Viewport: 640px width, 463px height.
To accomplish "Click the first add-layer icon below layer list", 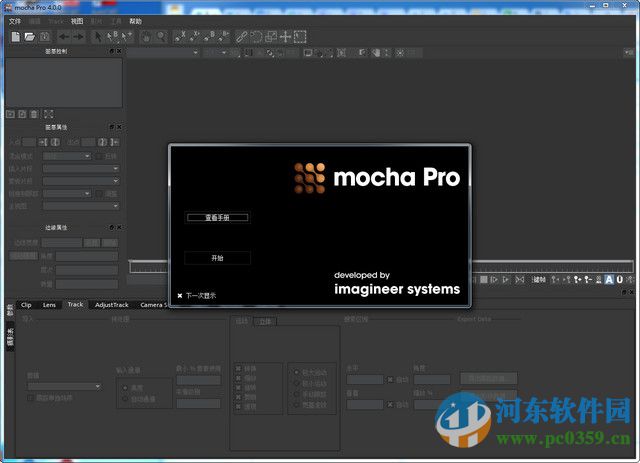I will click(11, 114).
